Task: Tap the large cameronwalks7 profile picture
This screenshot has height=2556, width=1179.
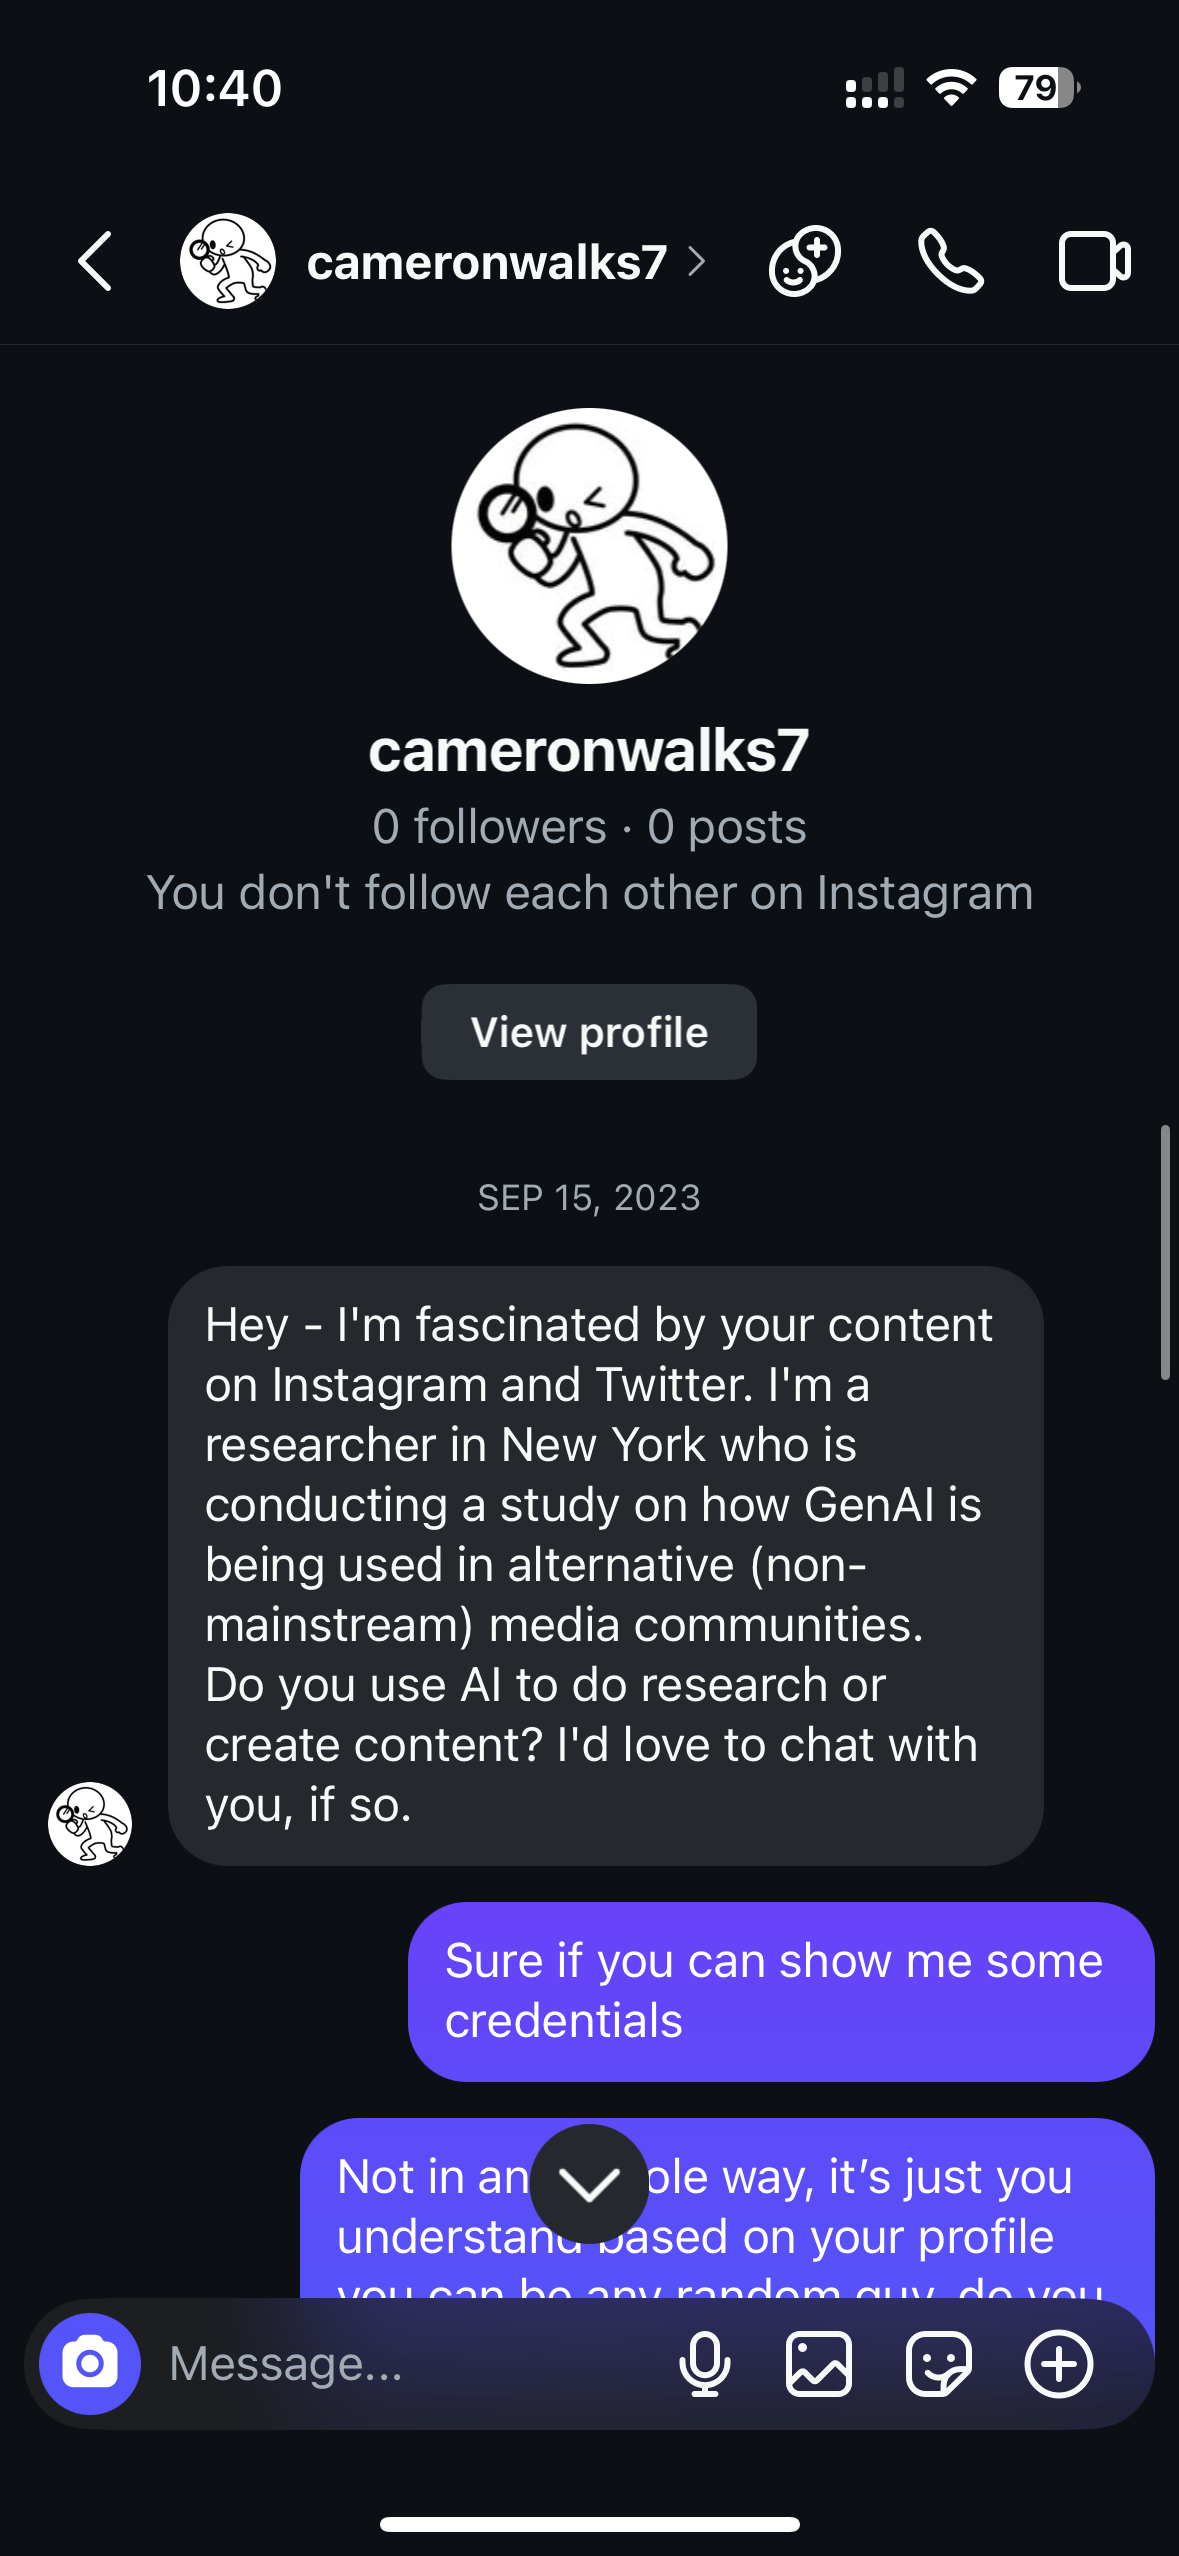Action: pyautogui.click(x=589, y=546)
